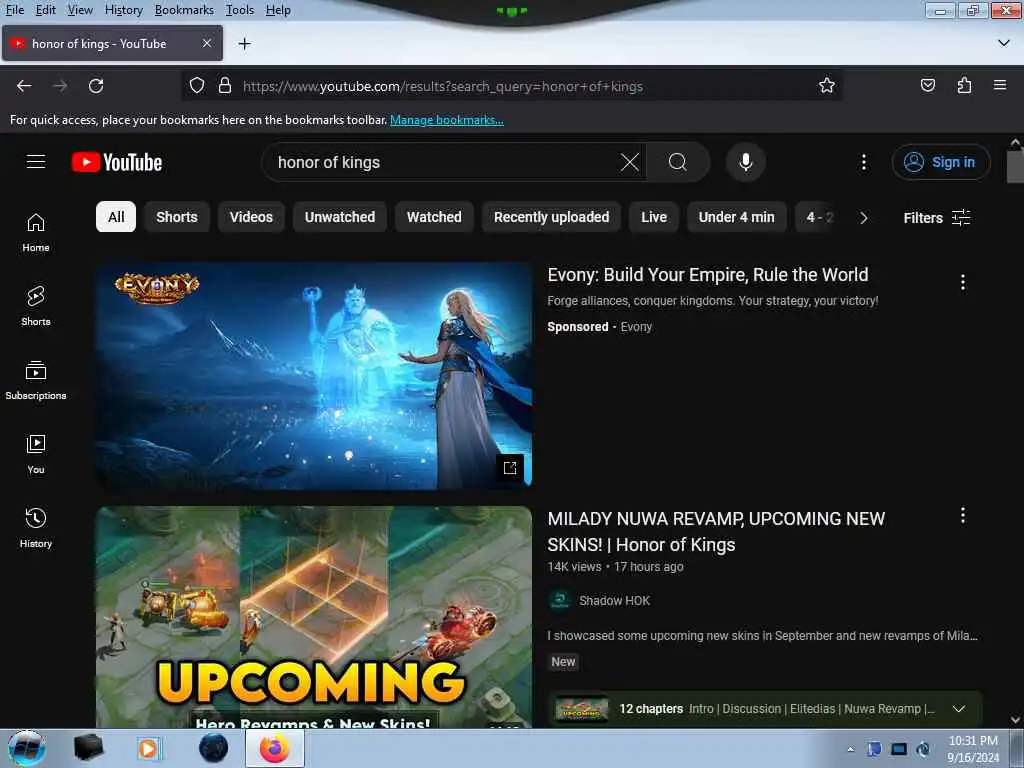Open the Tools menu
1024x768 pixels.
pyautogui.click(x=240, y=10)
